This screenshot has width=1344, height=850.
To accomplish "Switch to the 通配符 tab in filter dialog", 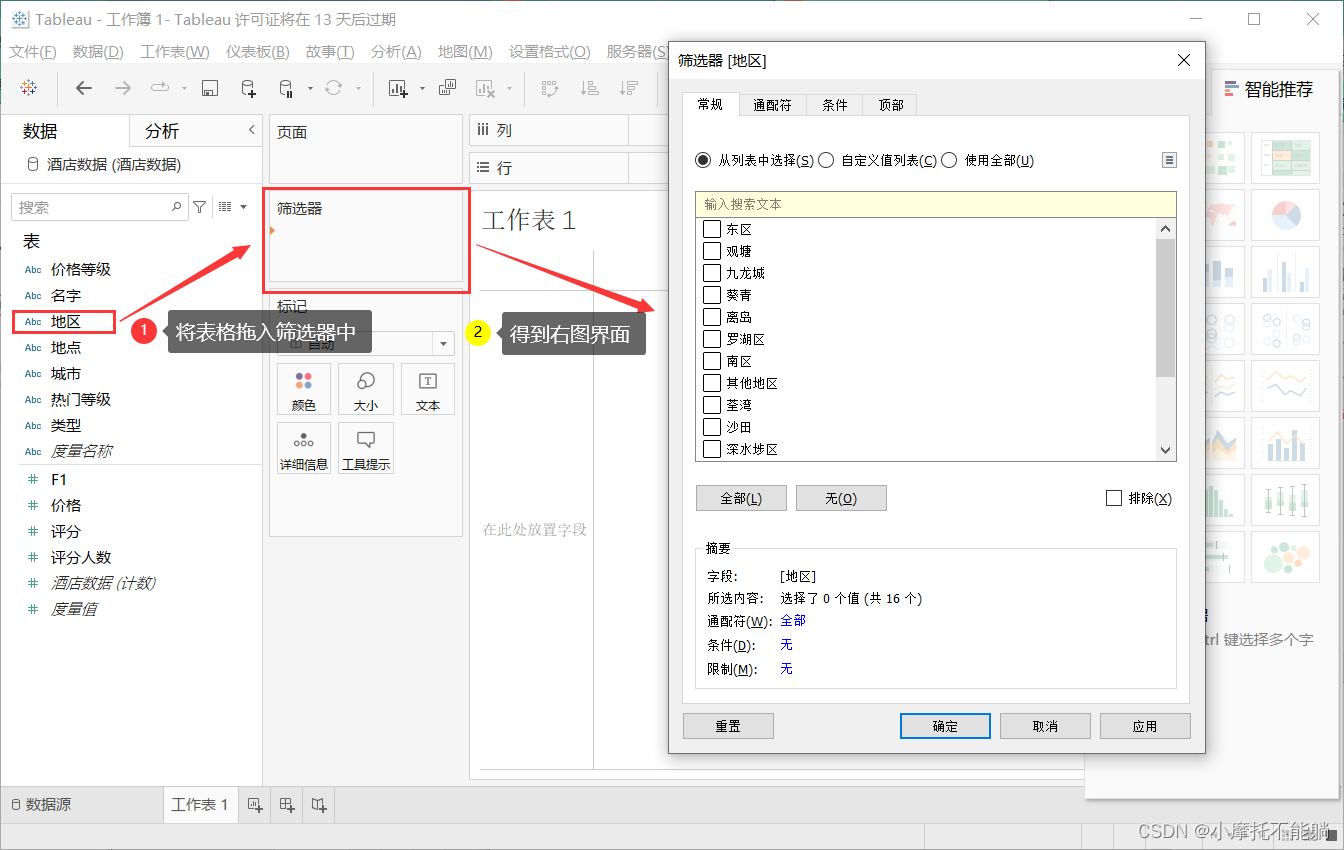I will tap(772, 104).
